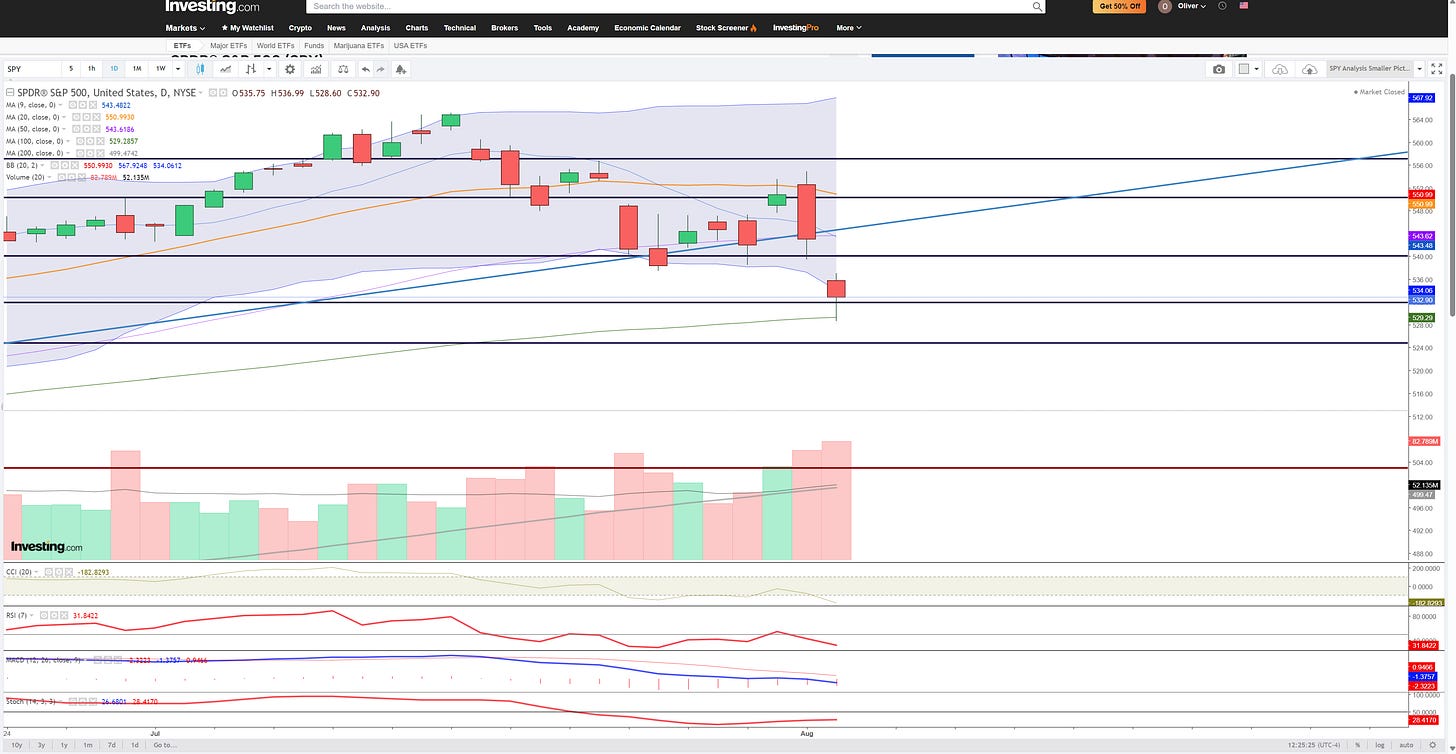Open the Oliver account dropdown
This screenshot has height=754, width=1456.
pos(1191,6)
